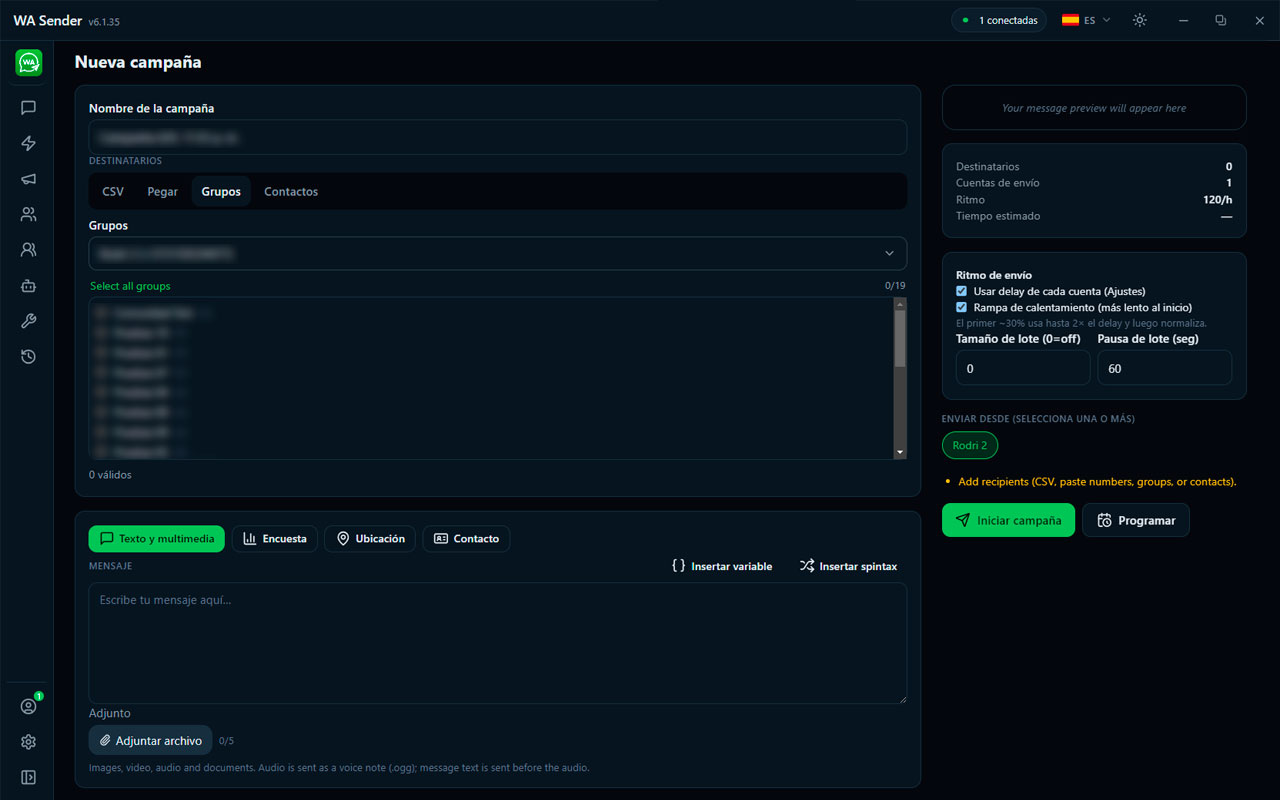The width and height of the screenshot is (1280, 800).
Task: Click 'Insertar spintax' button
Action: [x=848, y=566]
